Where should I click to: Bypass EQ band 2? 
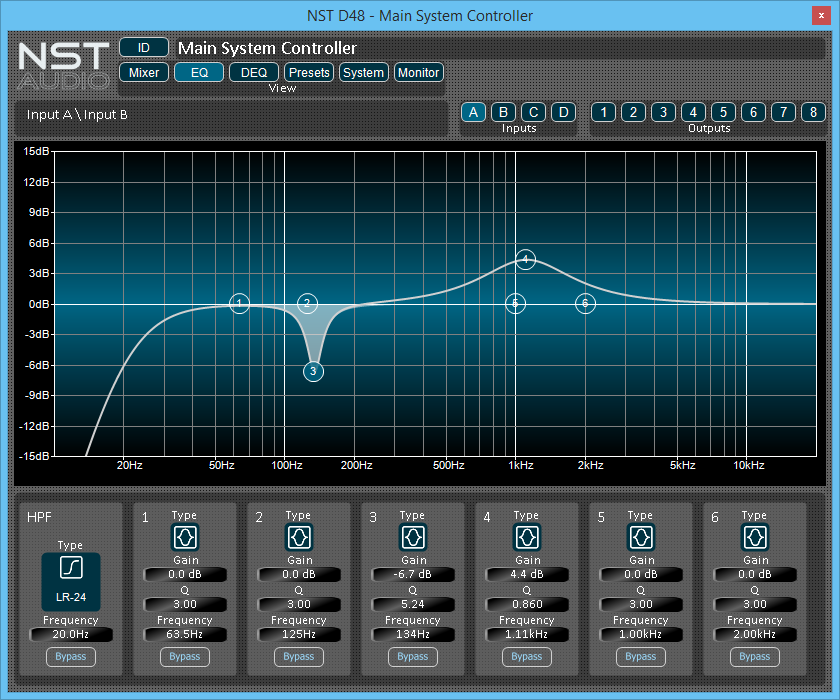click(x=299, y=657)
